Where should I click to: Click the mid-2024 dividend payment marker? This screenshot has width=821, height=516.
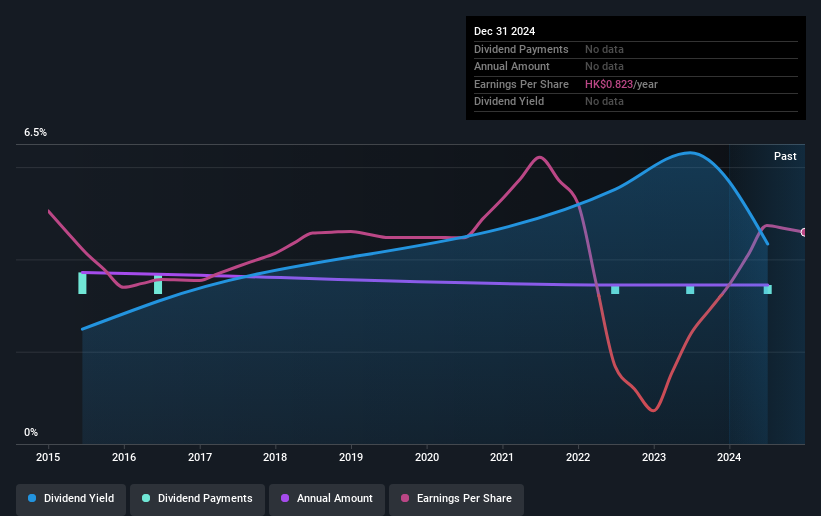[768, 289]
